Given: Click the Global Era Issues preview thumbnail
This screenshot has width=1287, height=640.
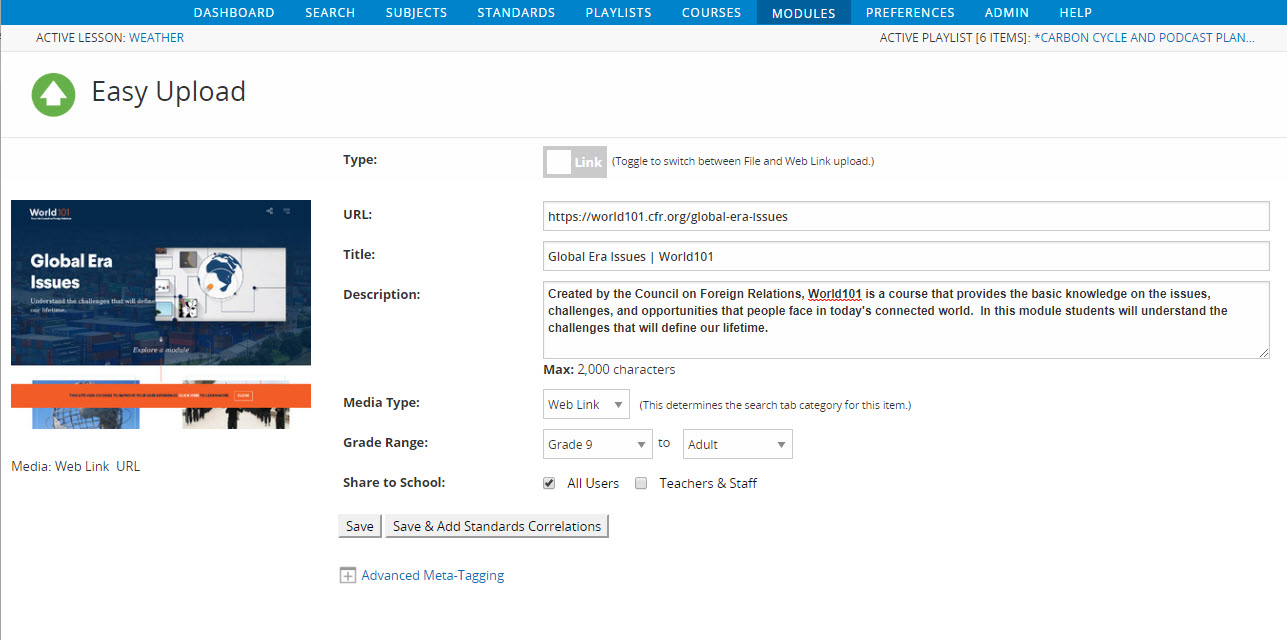Looking at the screenshot, I should point(161,314).
